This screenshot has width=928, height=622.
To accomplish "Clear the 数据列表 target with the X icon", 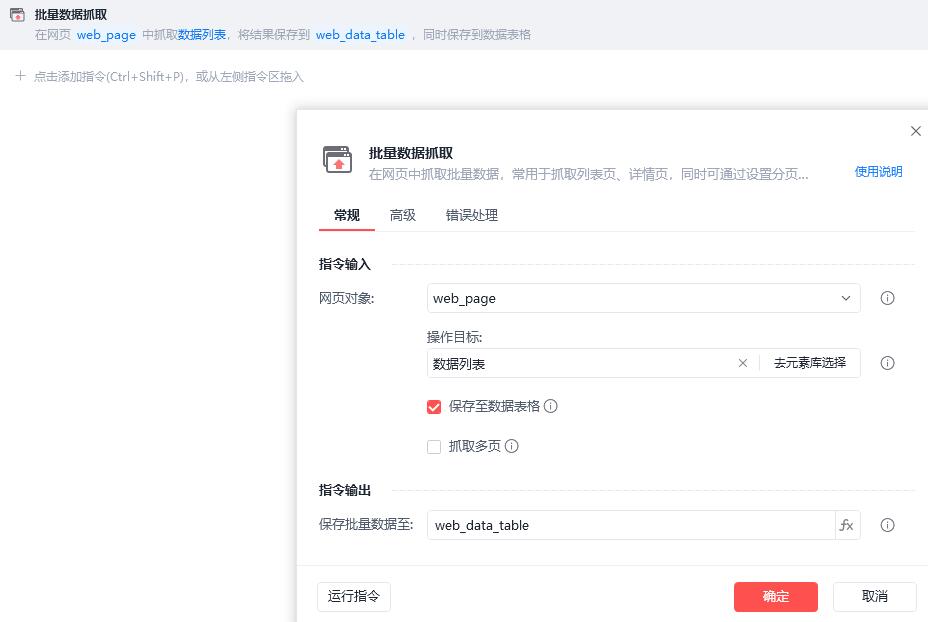I will coord(742,363).
